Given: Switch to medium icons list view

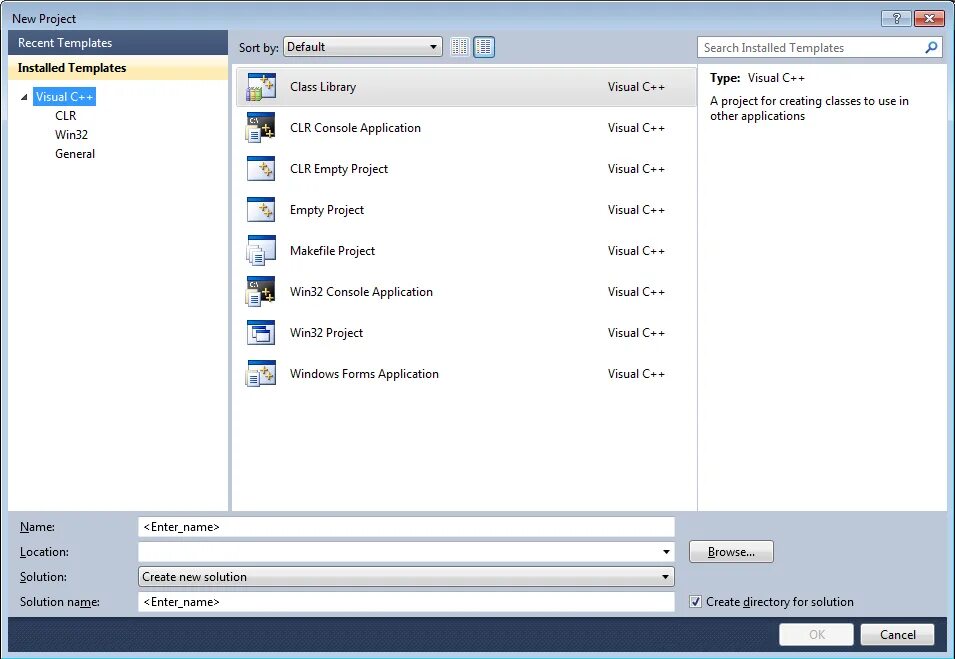Looking at the screenshot, I should pos(484,47).
